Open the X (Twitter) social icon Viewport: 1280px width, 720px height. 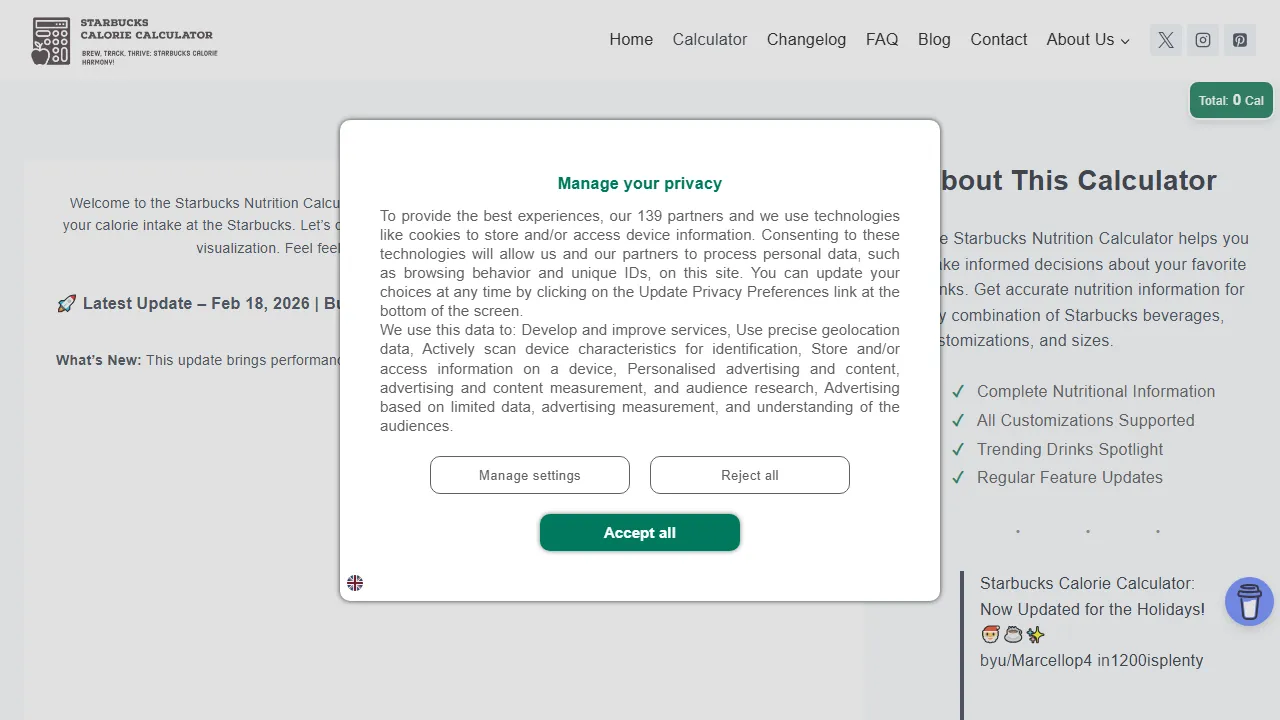[x=1165, y=40]
